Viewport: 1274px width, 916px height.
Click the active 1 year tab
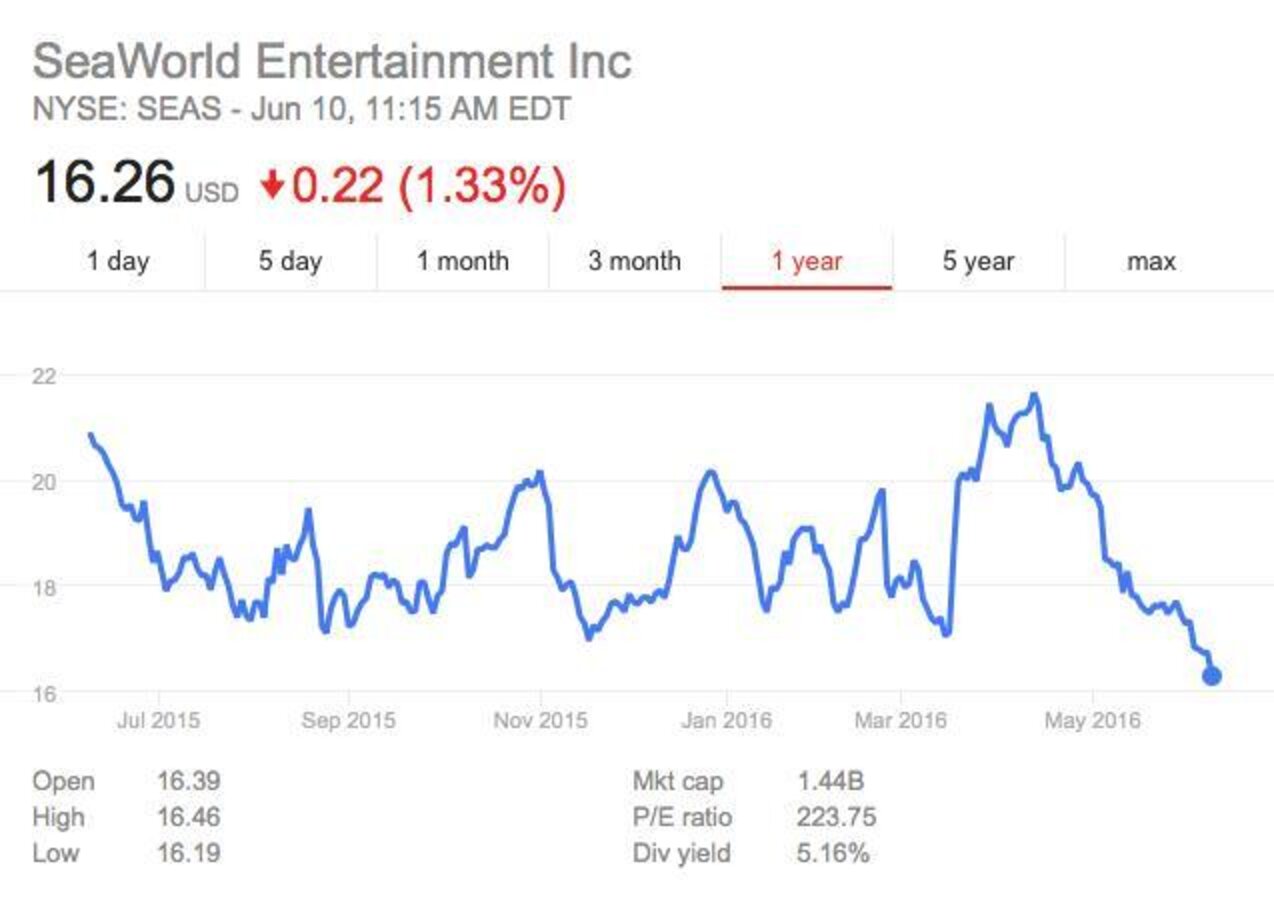808,261
